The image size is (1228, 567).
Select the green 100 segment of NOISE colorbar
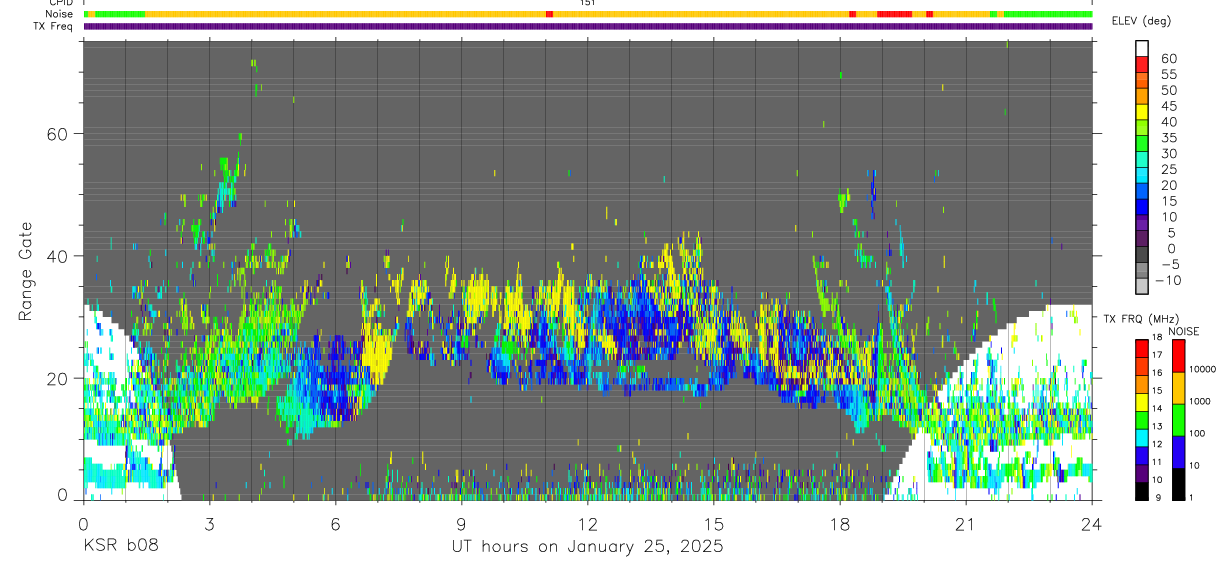click(x=1178, y=419)
